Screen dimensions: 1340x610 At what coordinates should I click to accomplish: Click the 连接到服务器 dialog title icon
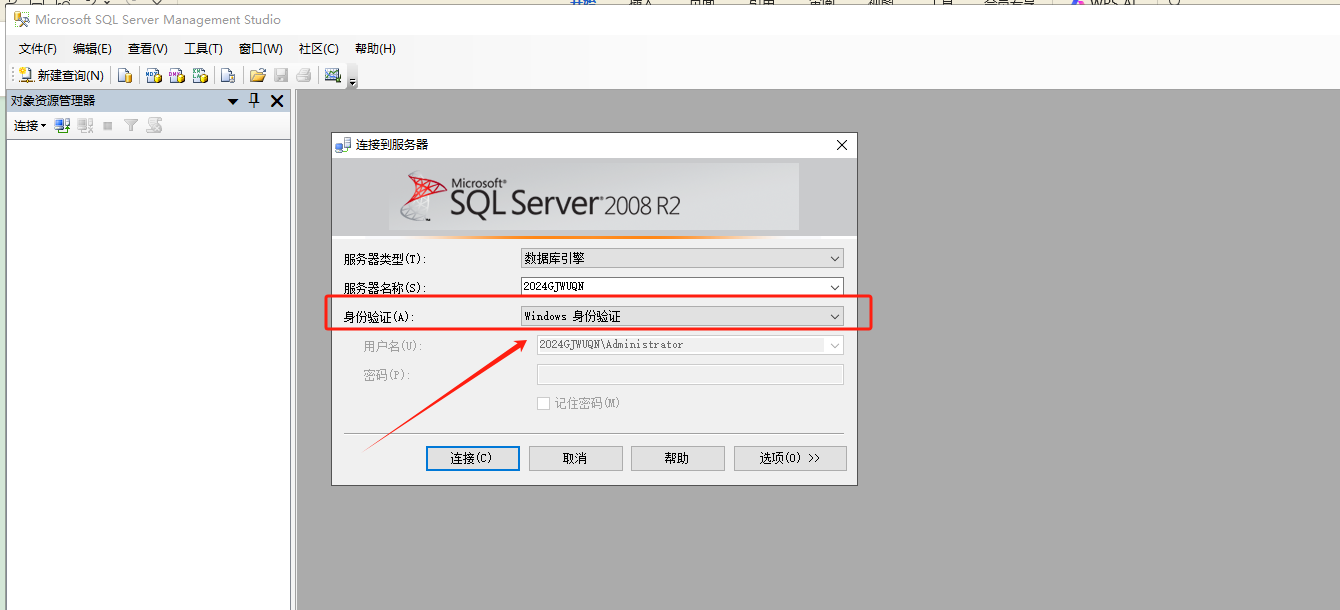tap(343, 145)
